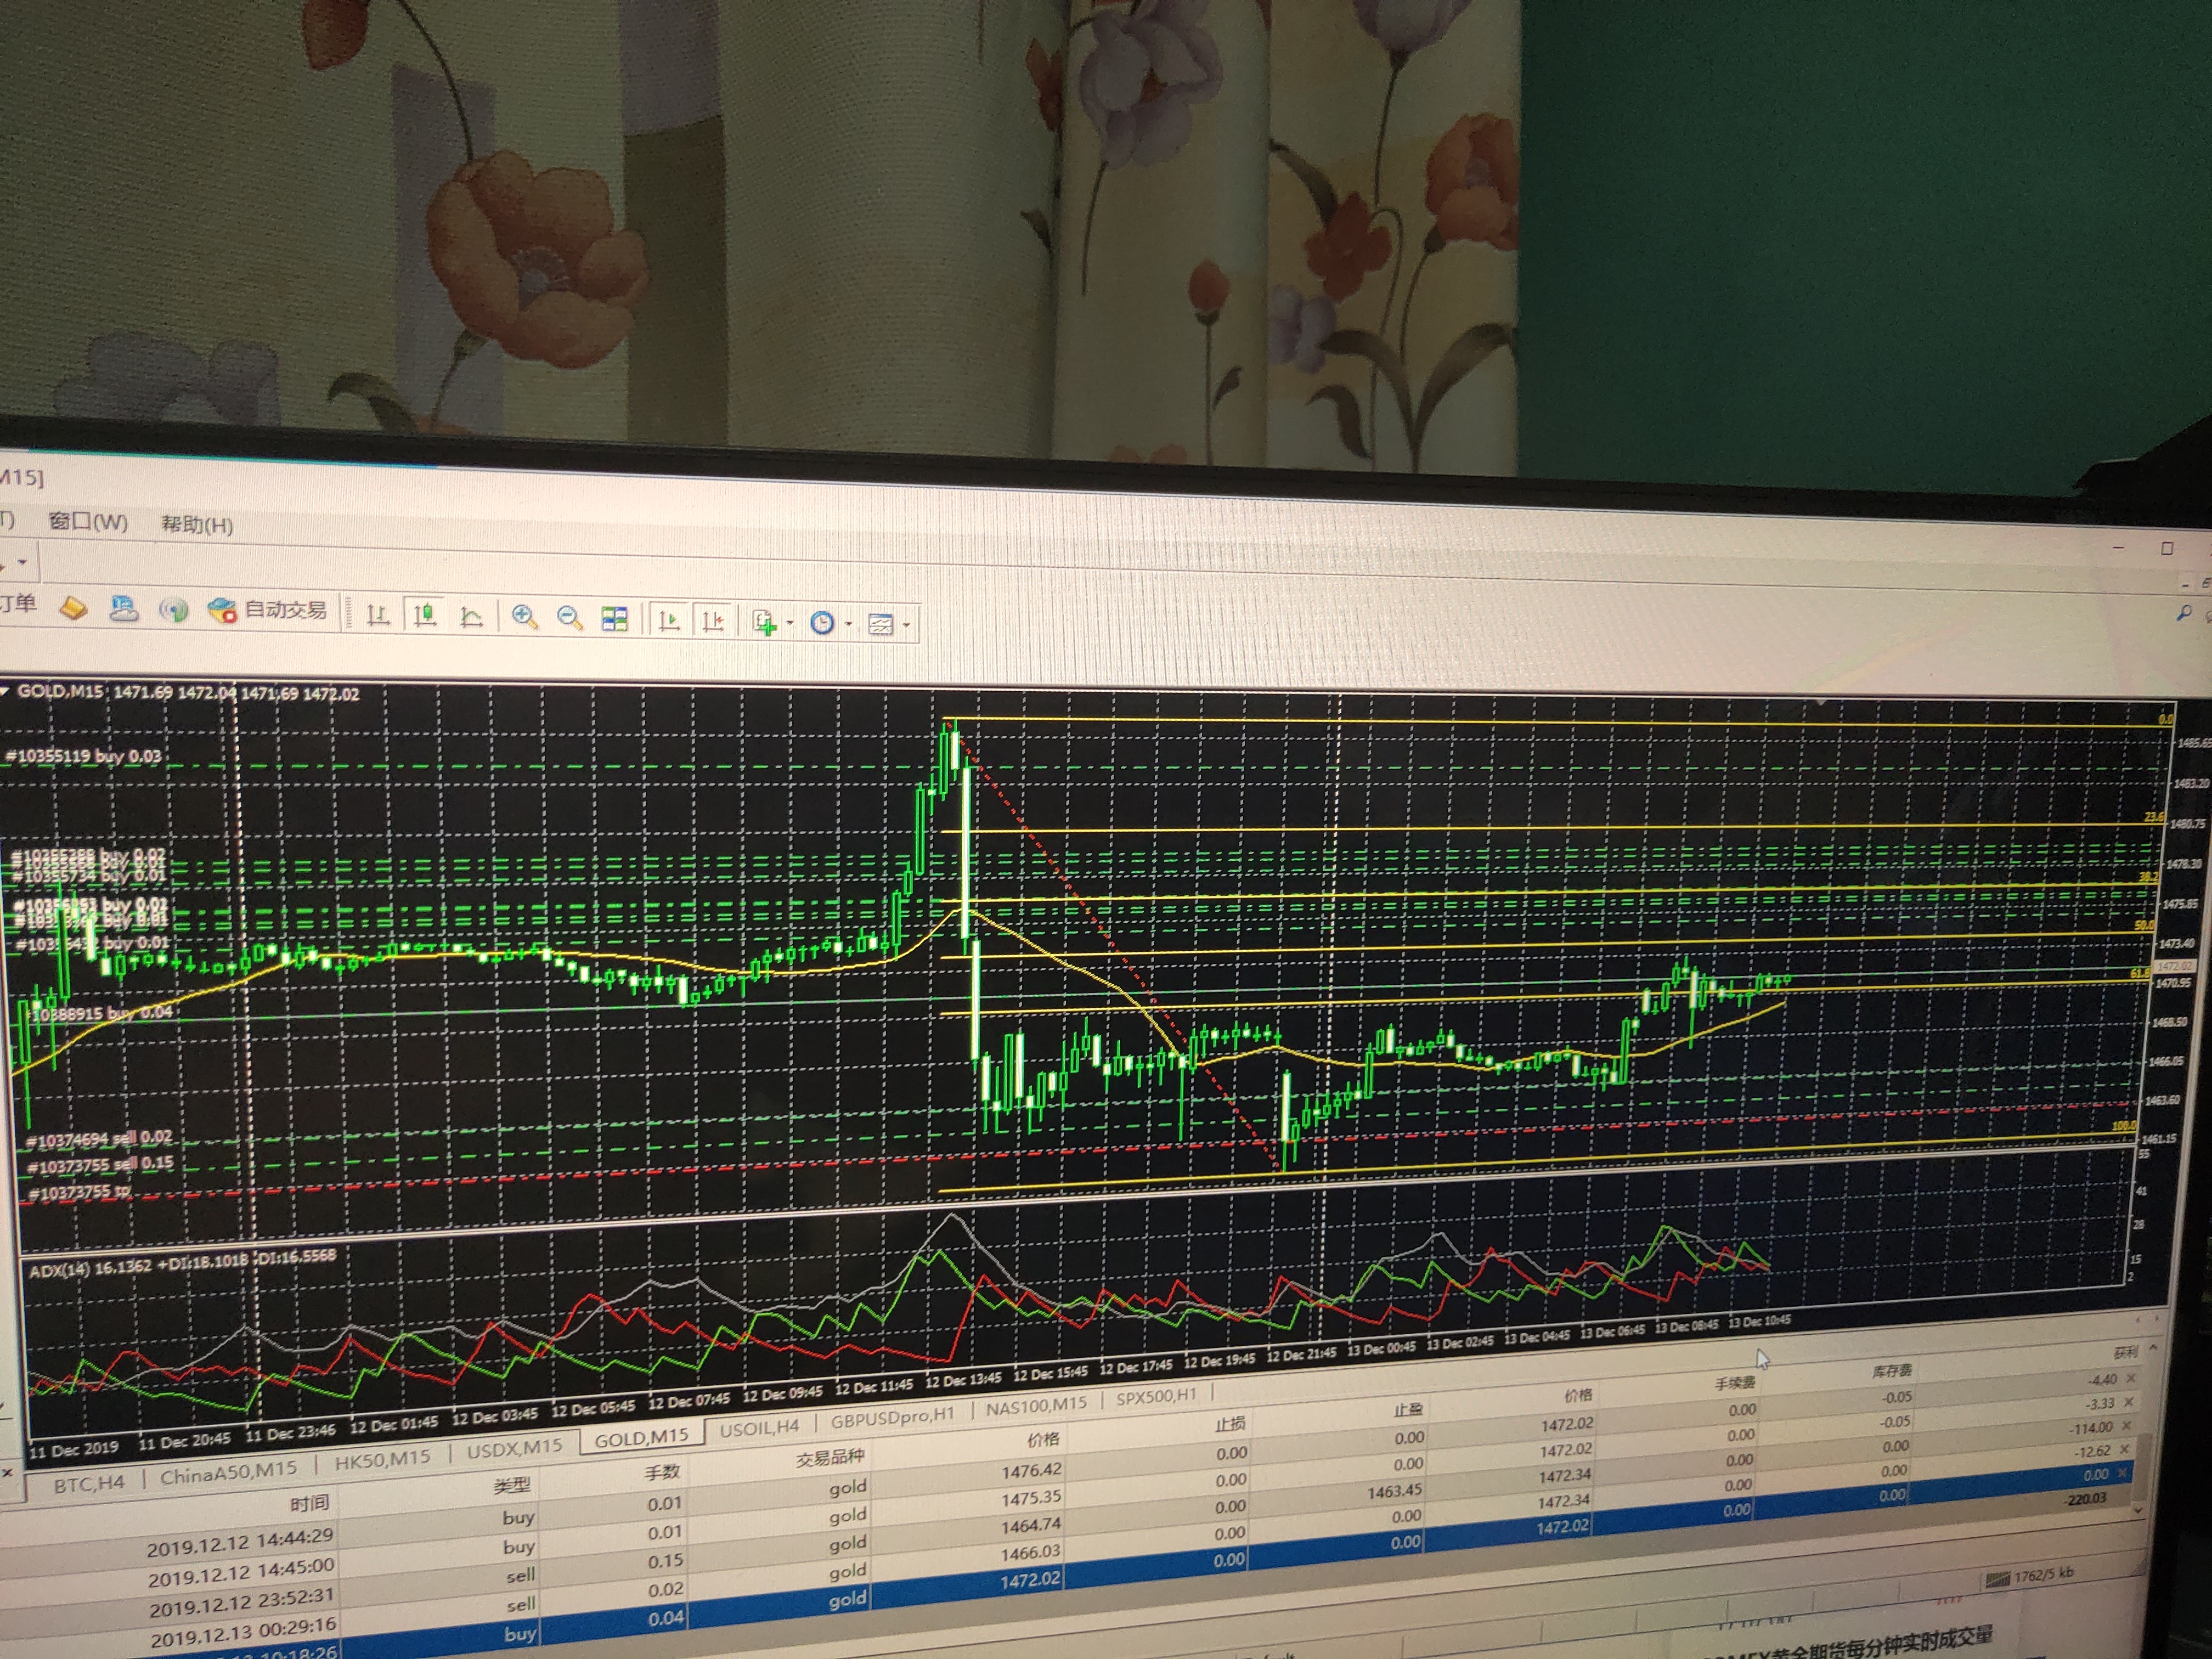Click the Templates icon in toolbar
This screenshot has width=2212, height=1659.
click(880, 625)
